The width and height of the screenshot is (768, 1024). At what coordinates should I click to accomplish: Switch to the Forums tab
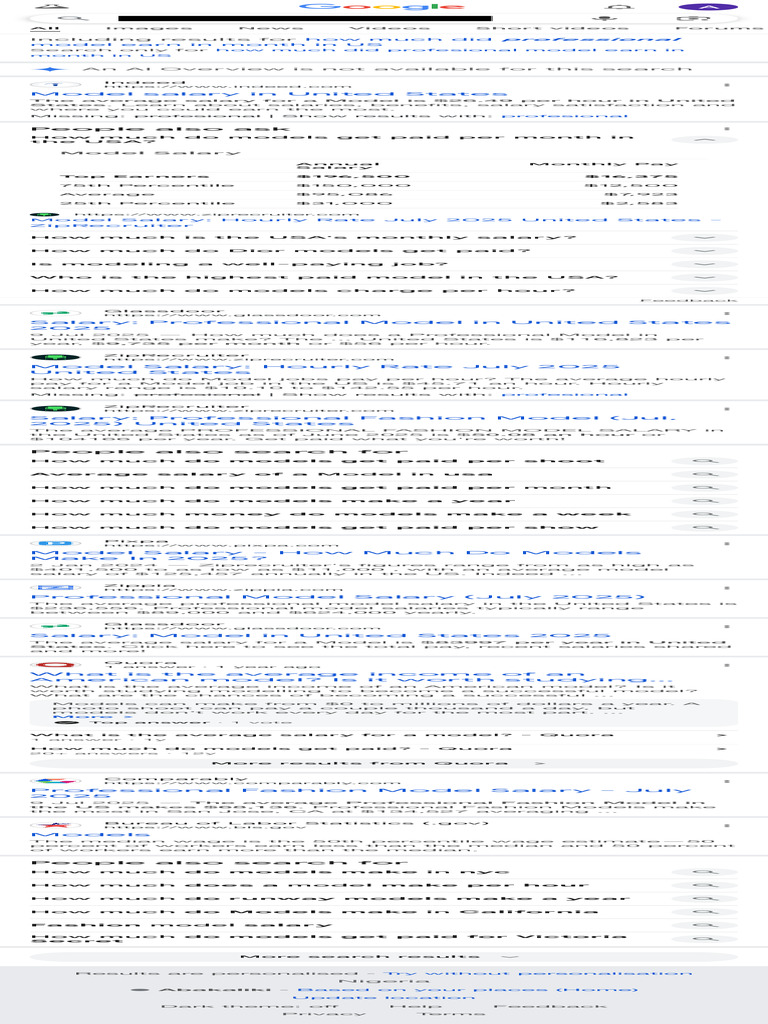(x=721, y=28)
